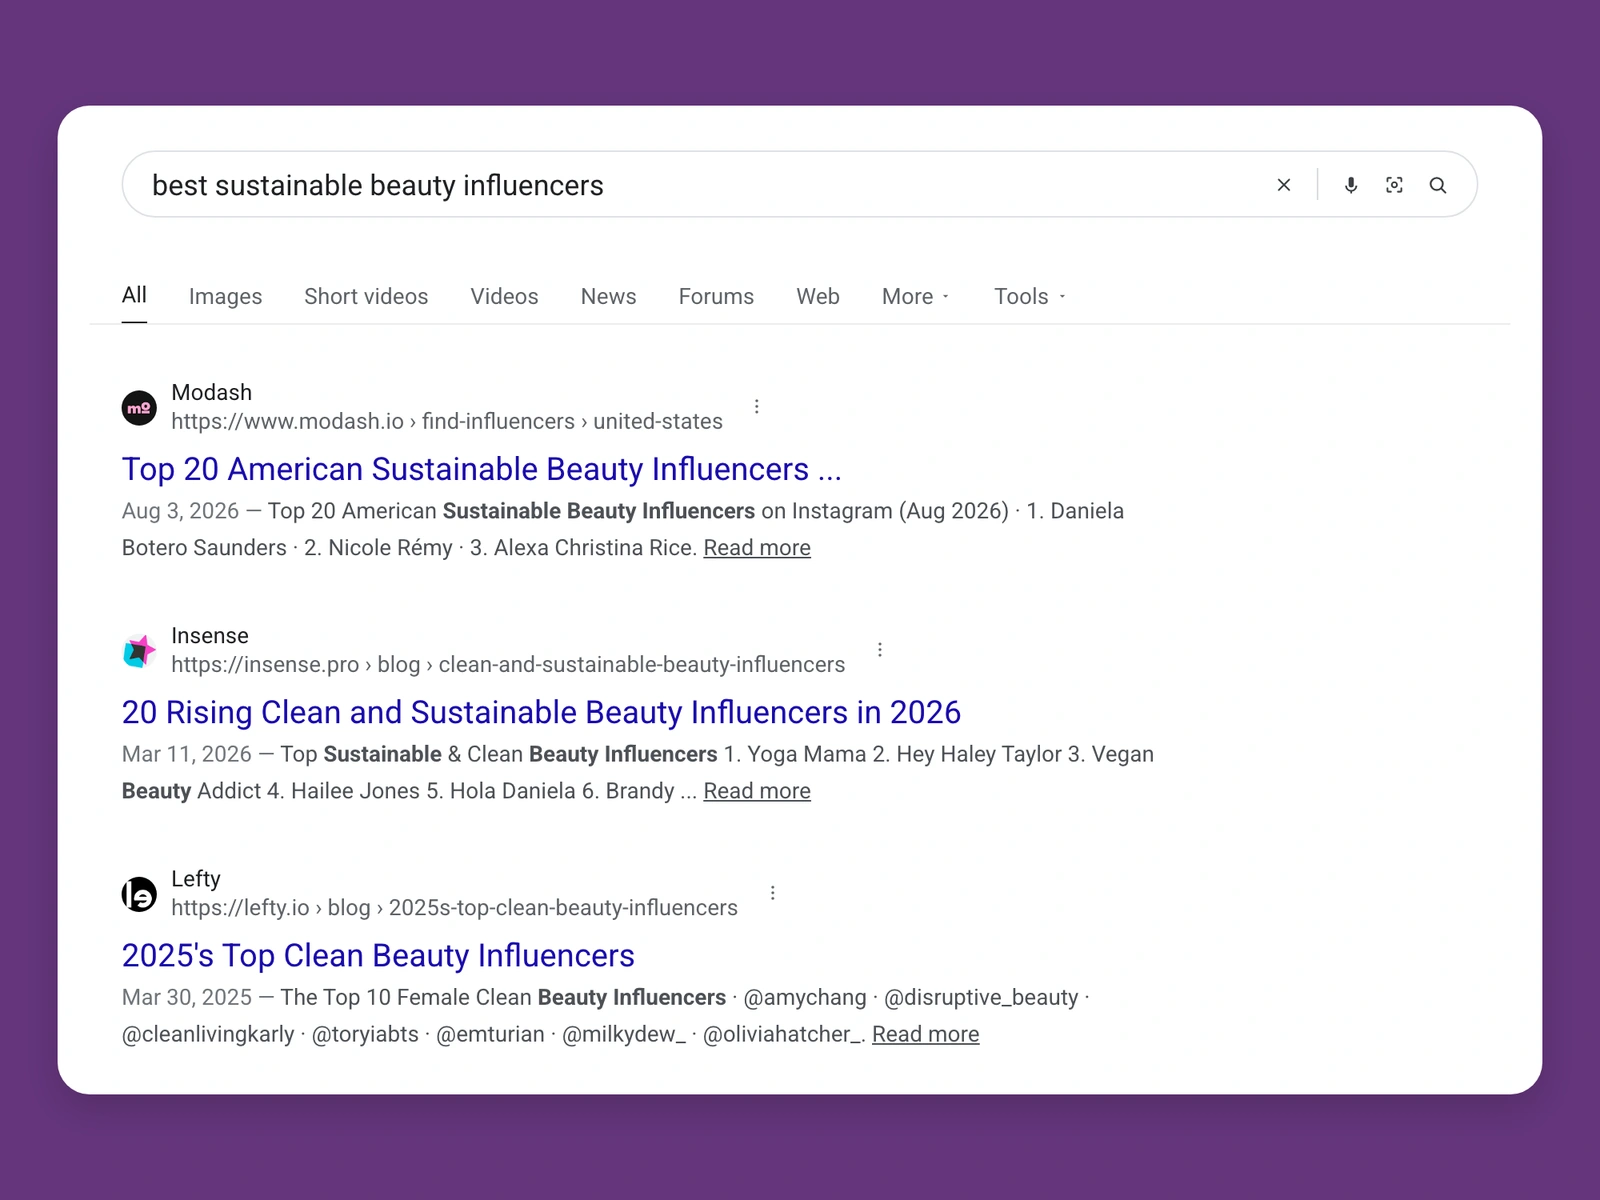Viewport: 1600px width, 1200px height.
Task: Click the modash.io URL breadcrumb
Action: click(447, 421)
